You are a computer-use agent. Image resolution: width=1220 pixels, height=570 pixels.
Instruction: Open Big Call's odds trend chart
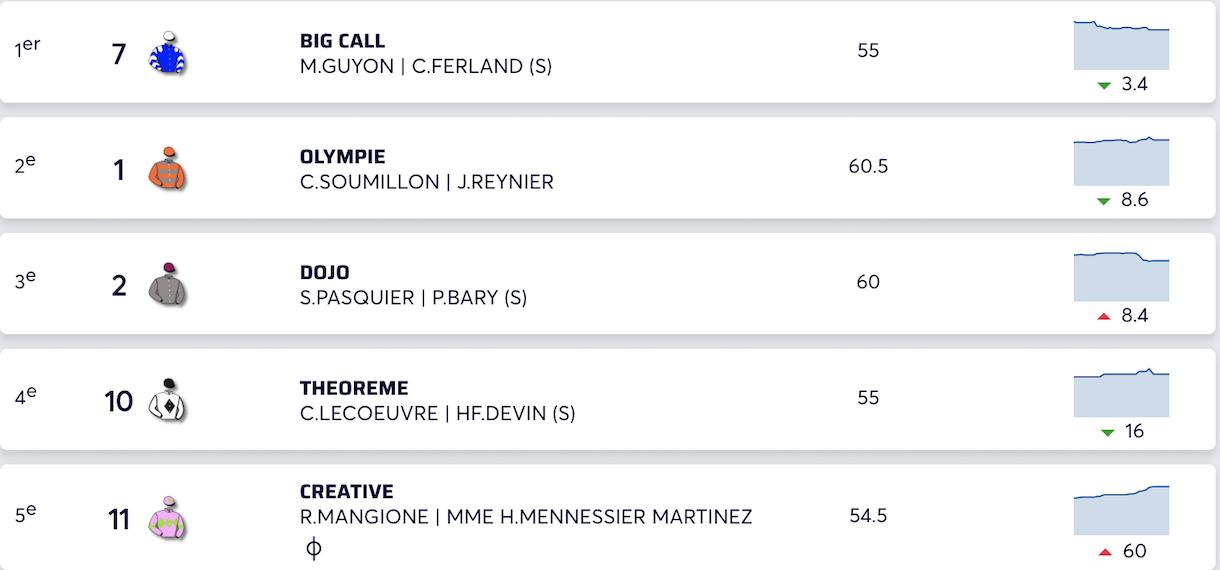pyautogui.click(x=1121, y=45)
